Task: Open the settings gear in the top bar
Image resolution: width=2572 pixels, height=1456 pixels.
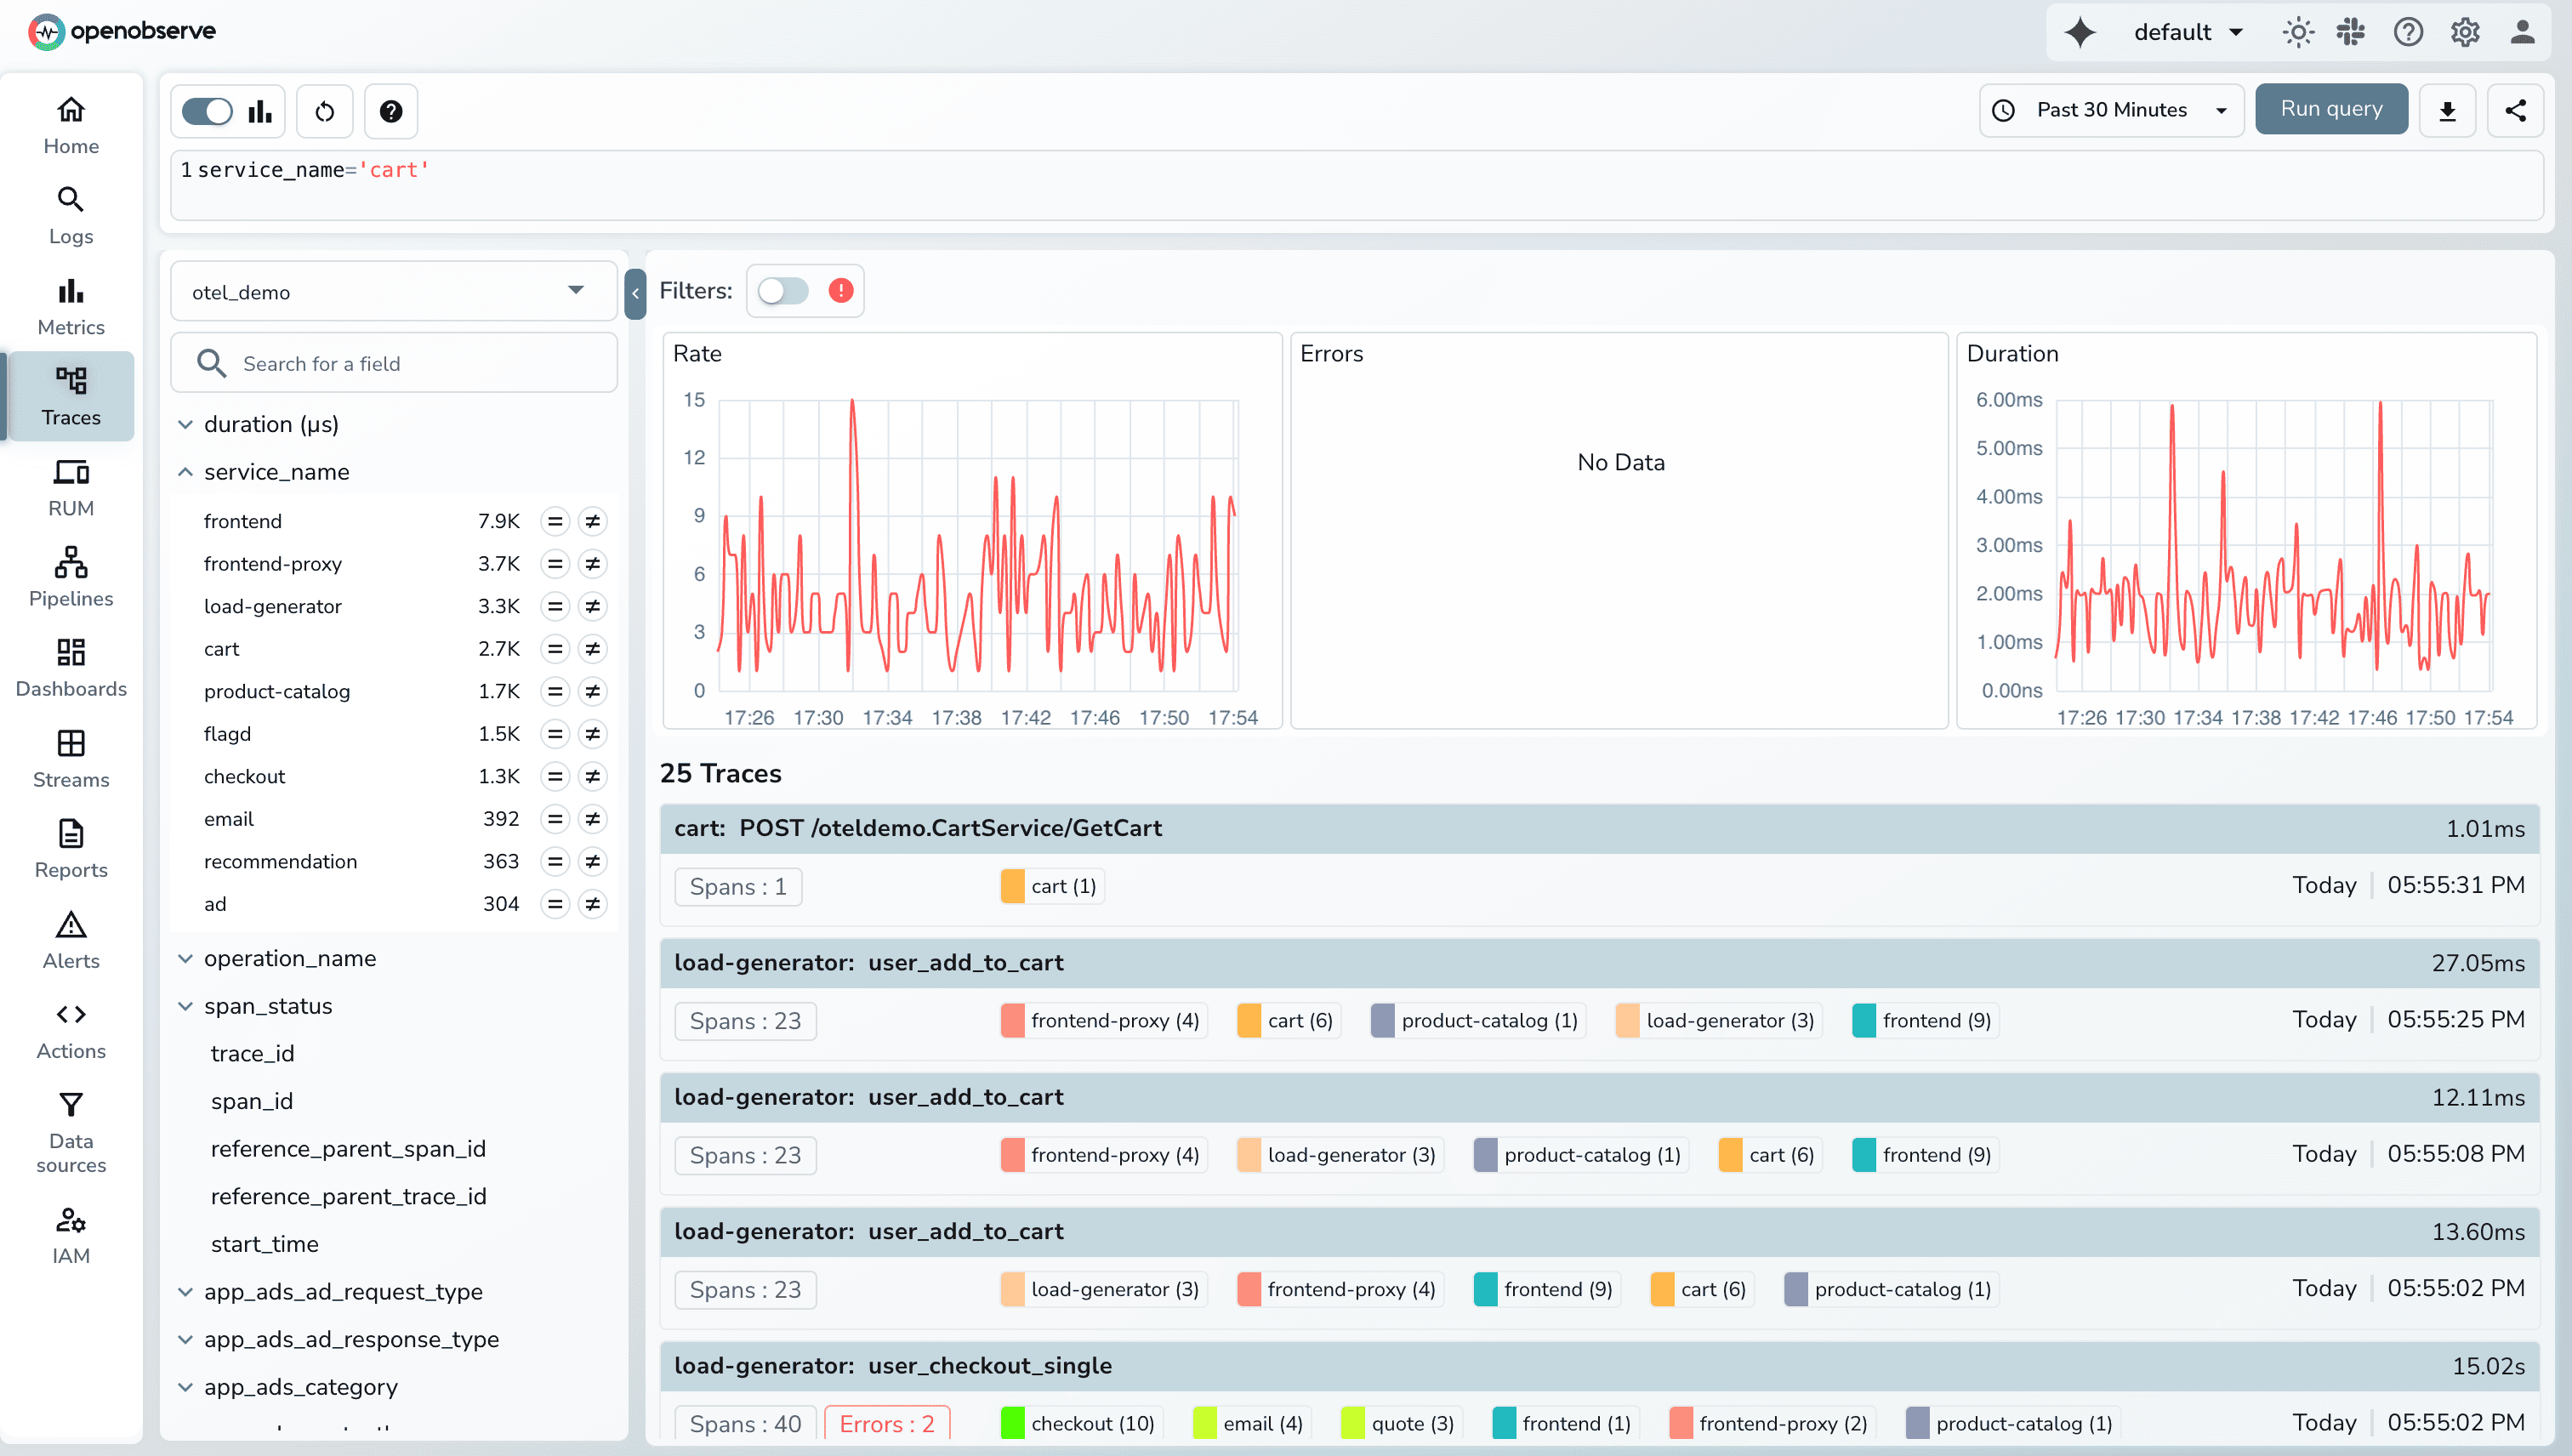Action: point(2464,31)
